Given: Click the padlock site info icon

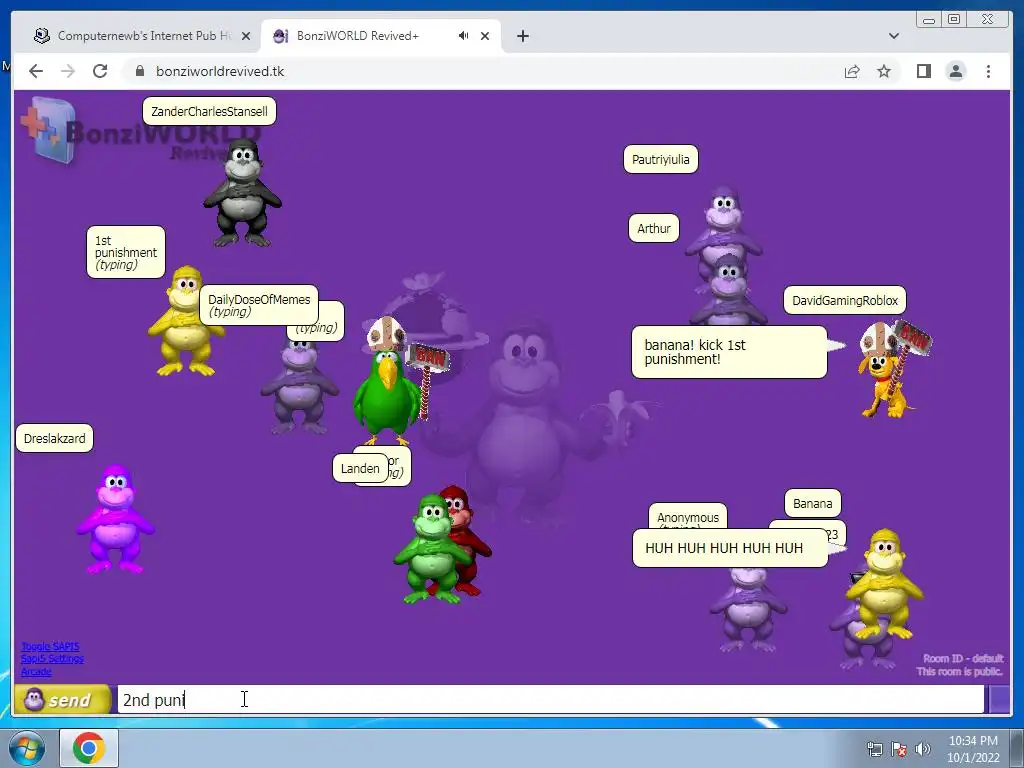Looking at the screenshot, I should [139, 71].
